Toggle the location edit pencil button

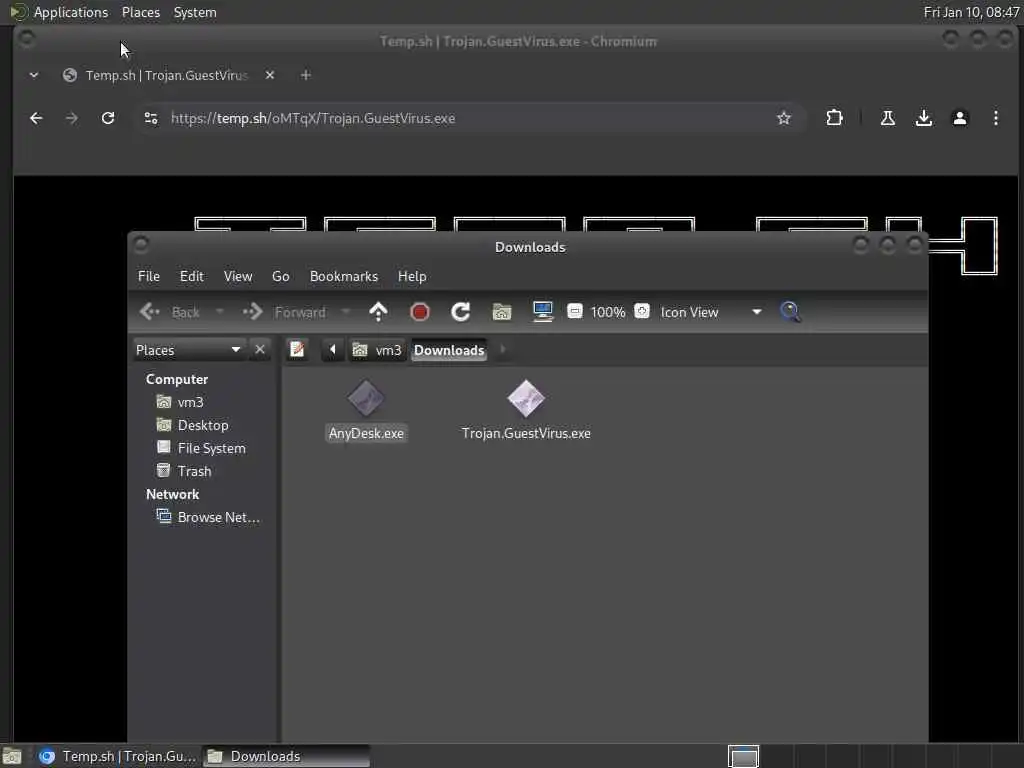297,350
